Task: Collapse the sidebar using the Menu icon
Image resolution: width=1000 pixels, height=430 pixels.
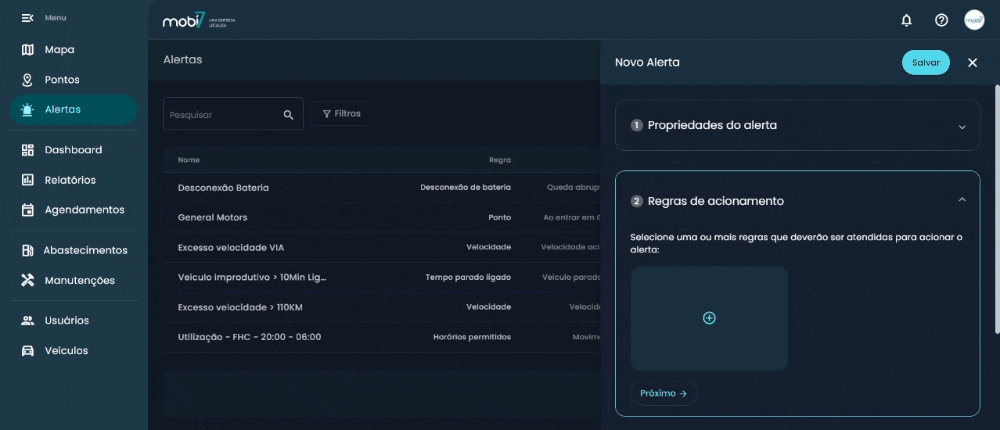Action: pyautogui.click(x=28, y=18)
